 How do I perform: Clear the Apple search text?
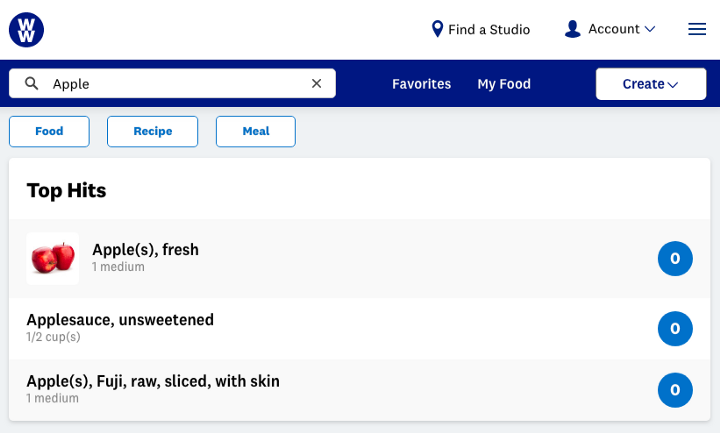[x=316, y=84]
